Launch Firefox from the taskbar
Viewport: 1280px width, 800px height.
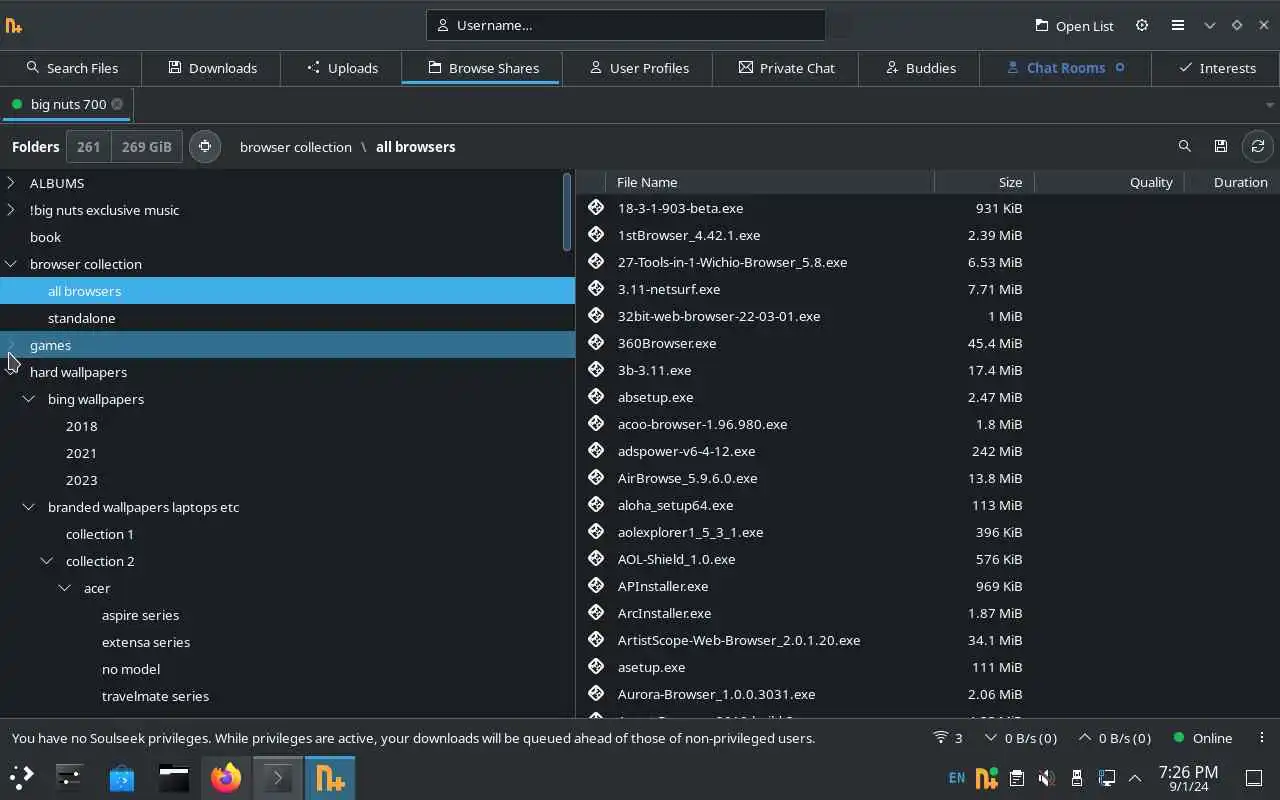pyautogui.click(x=226, y=777)
